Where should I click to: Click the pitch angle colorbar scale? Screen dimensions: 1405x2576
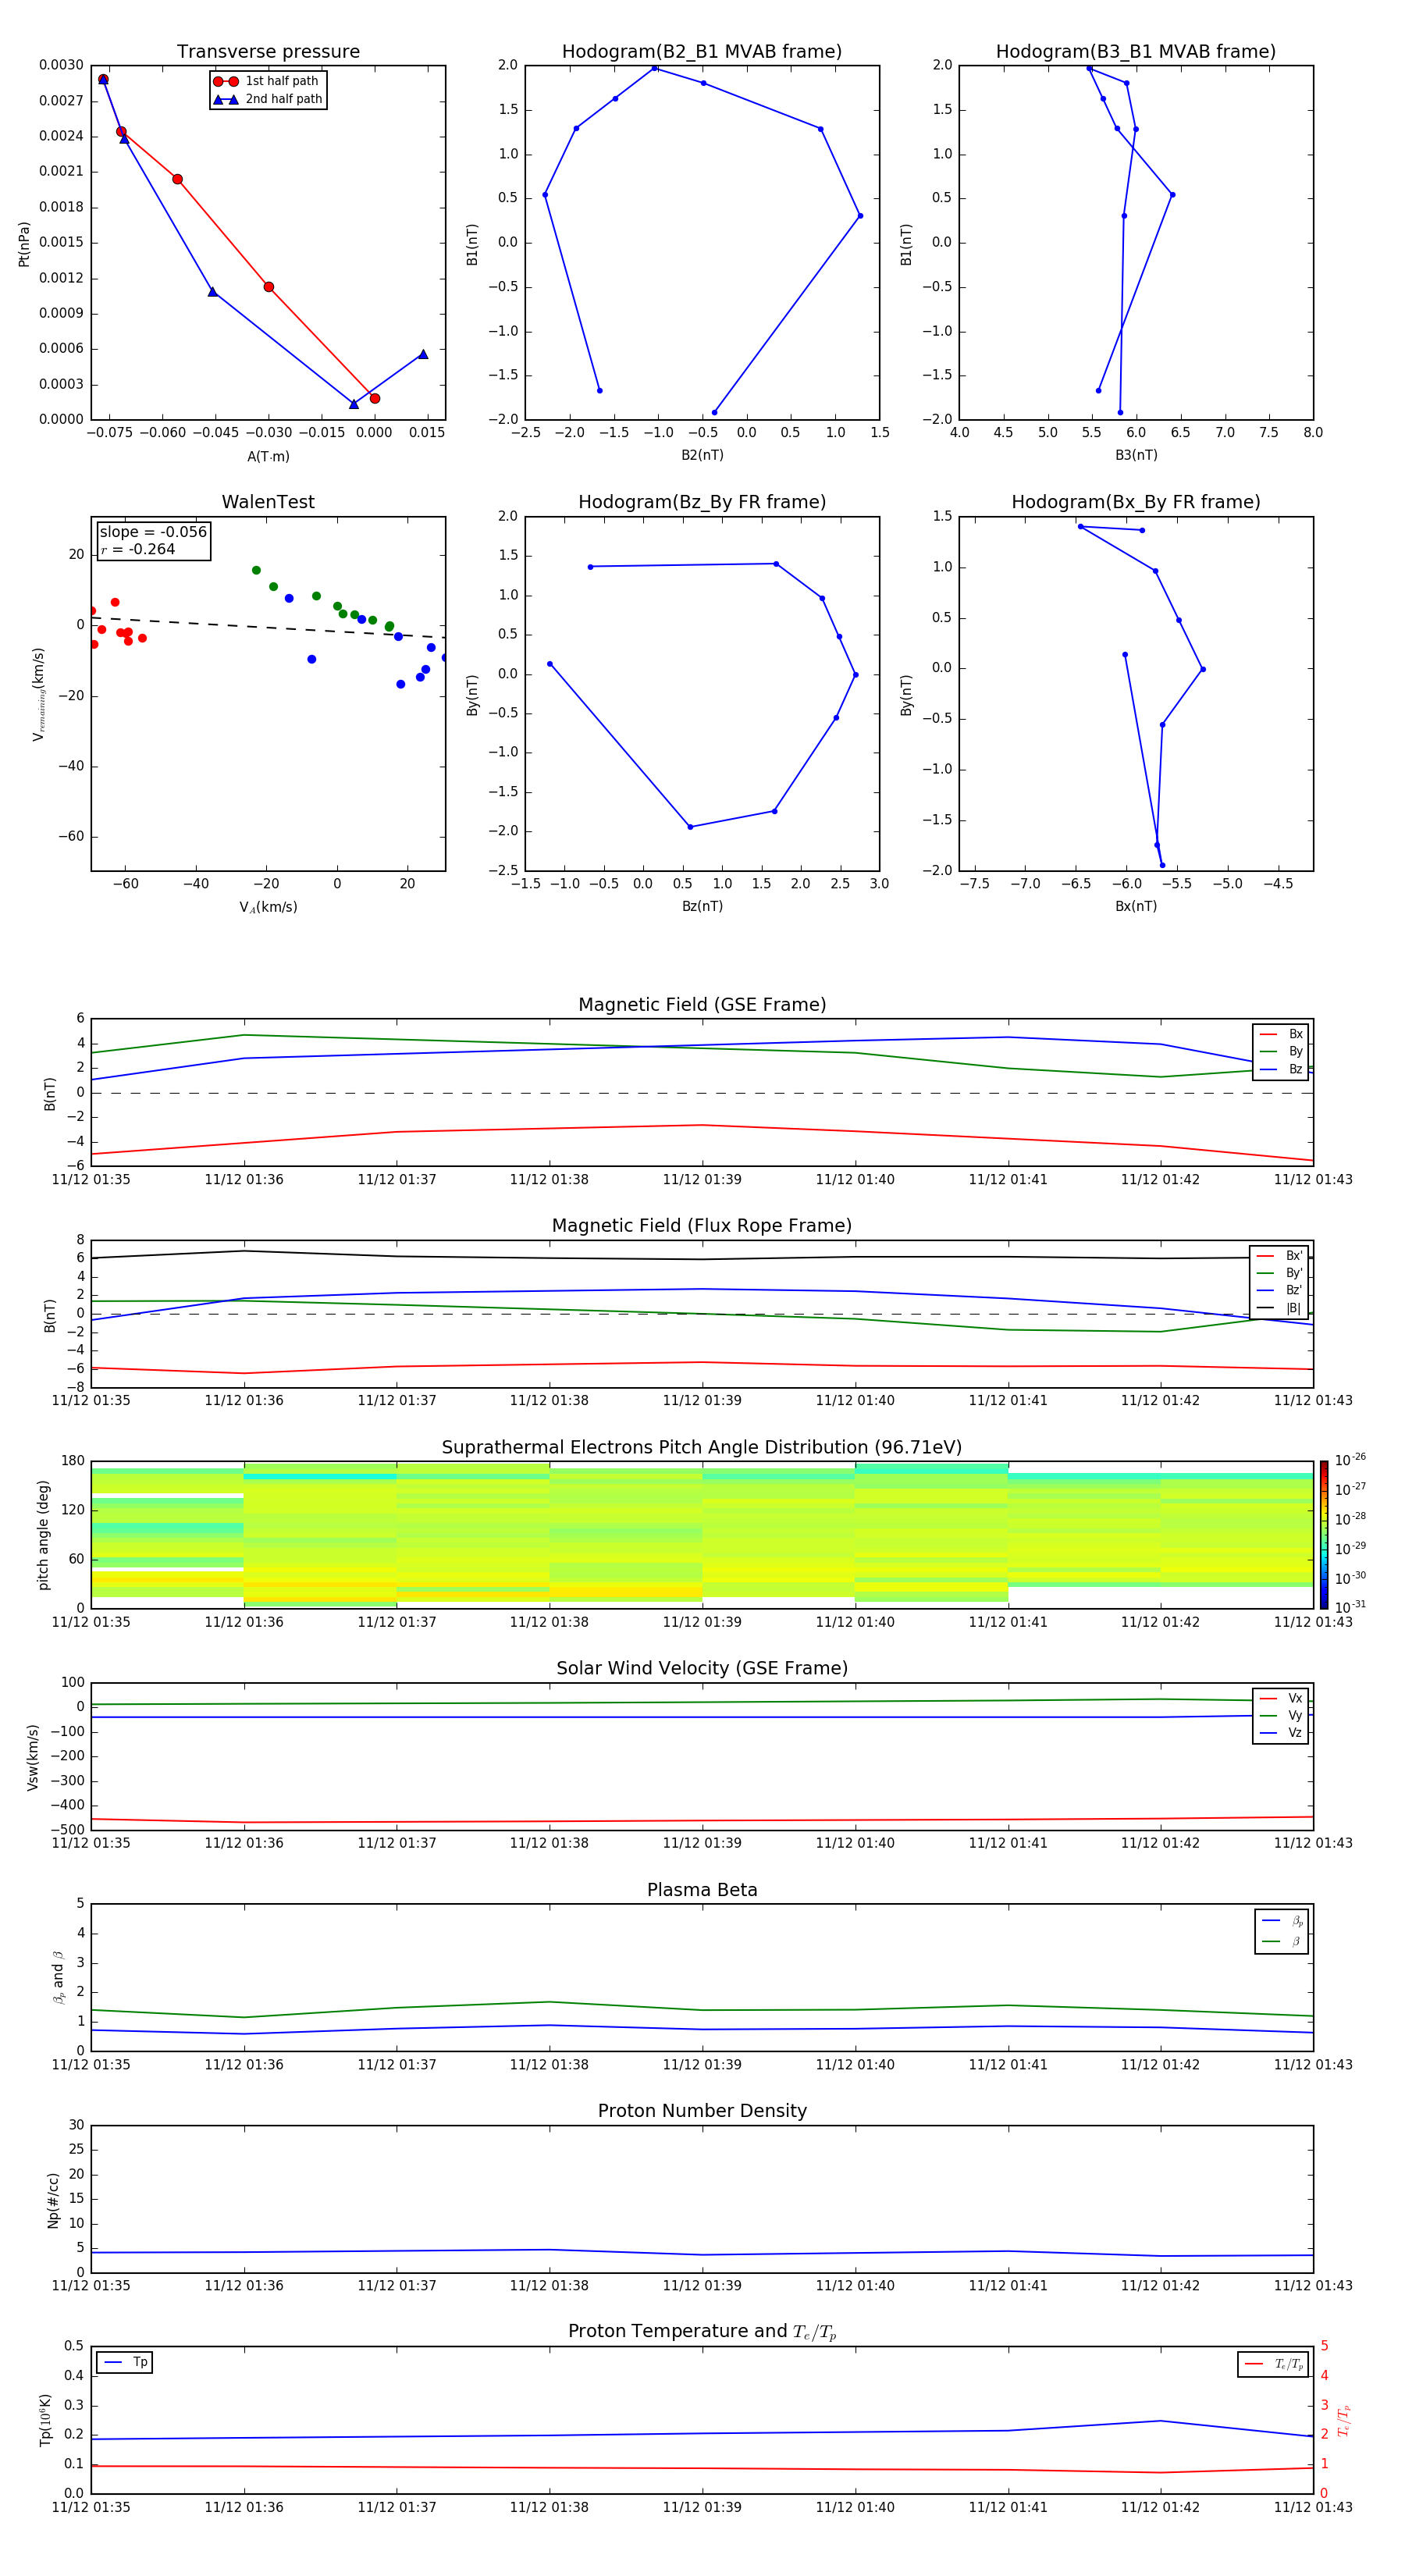coord(1324,1535)
